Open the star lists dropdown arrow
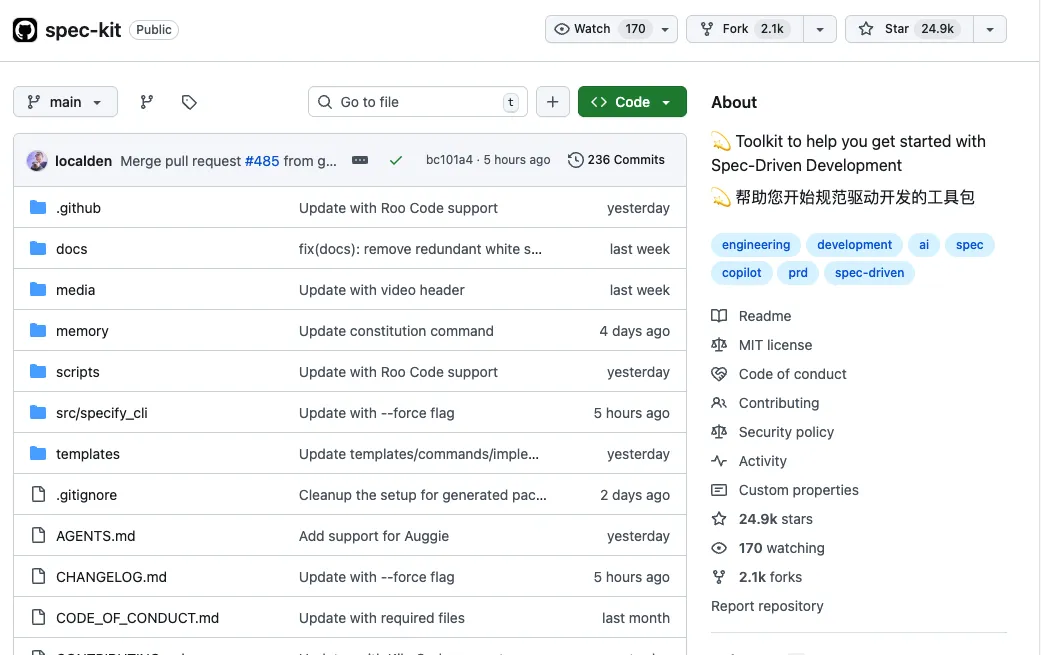The image size is (1041, 655). [990, 29]
